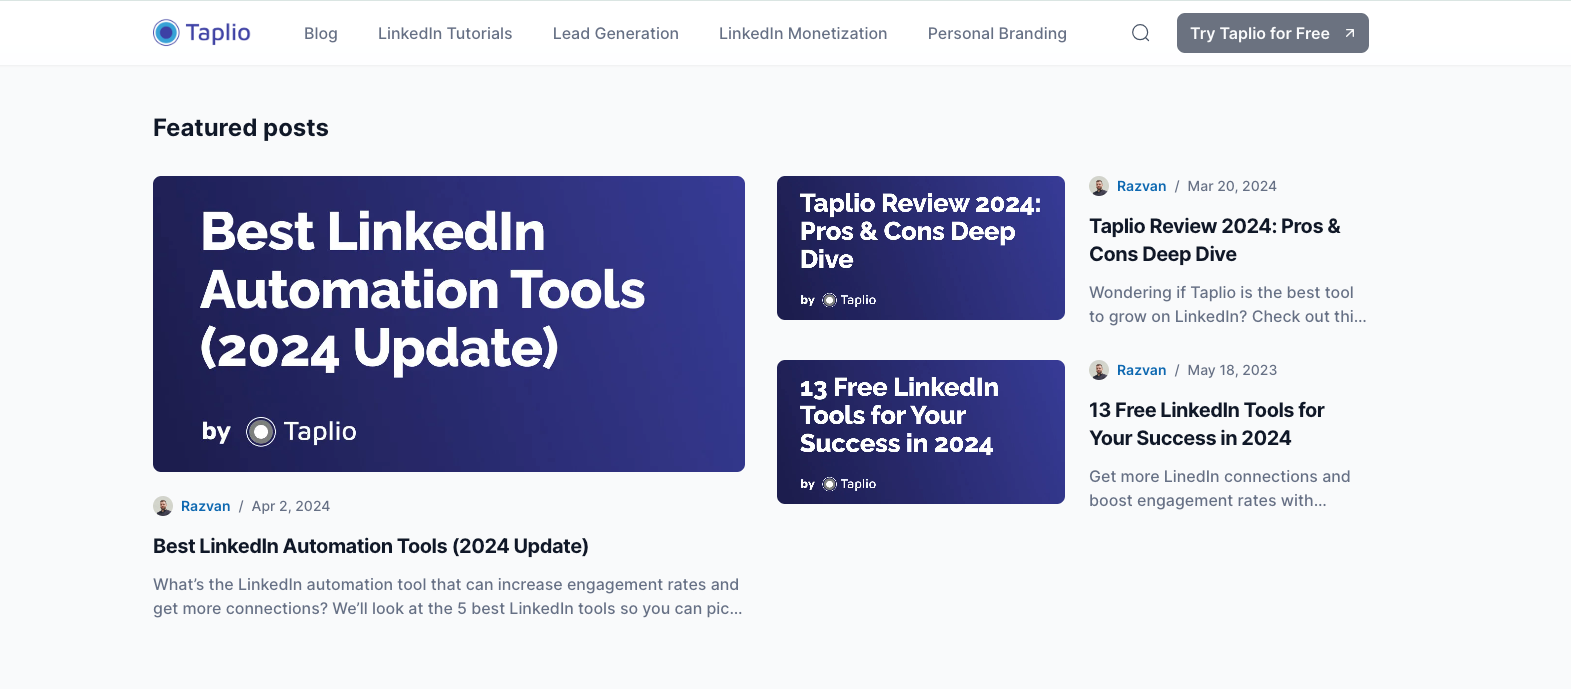The width and height of the screenshot is (1571, 689).
Task: Open Personal Branding category
Action: click(x=997, y=33)
